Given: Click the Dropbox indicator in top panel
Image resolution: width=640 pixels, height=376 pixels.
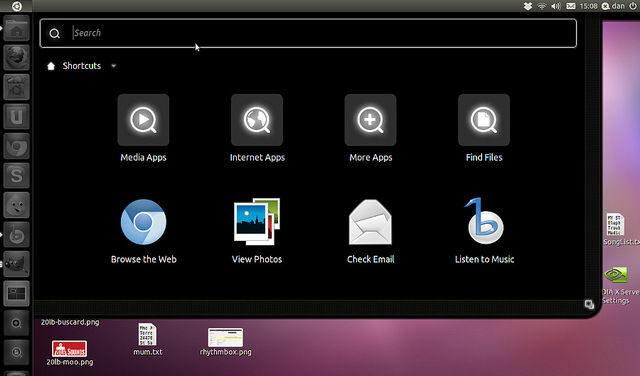Looking at the screenshot, I should point(528,6).
